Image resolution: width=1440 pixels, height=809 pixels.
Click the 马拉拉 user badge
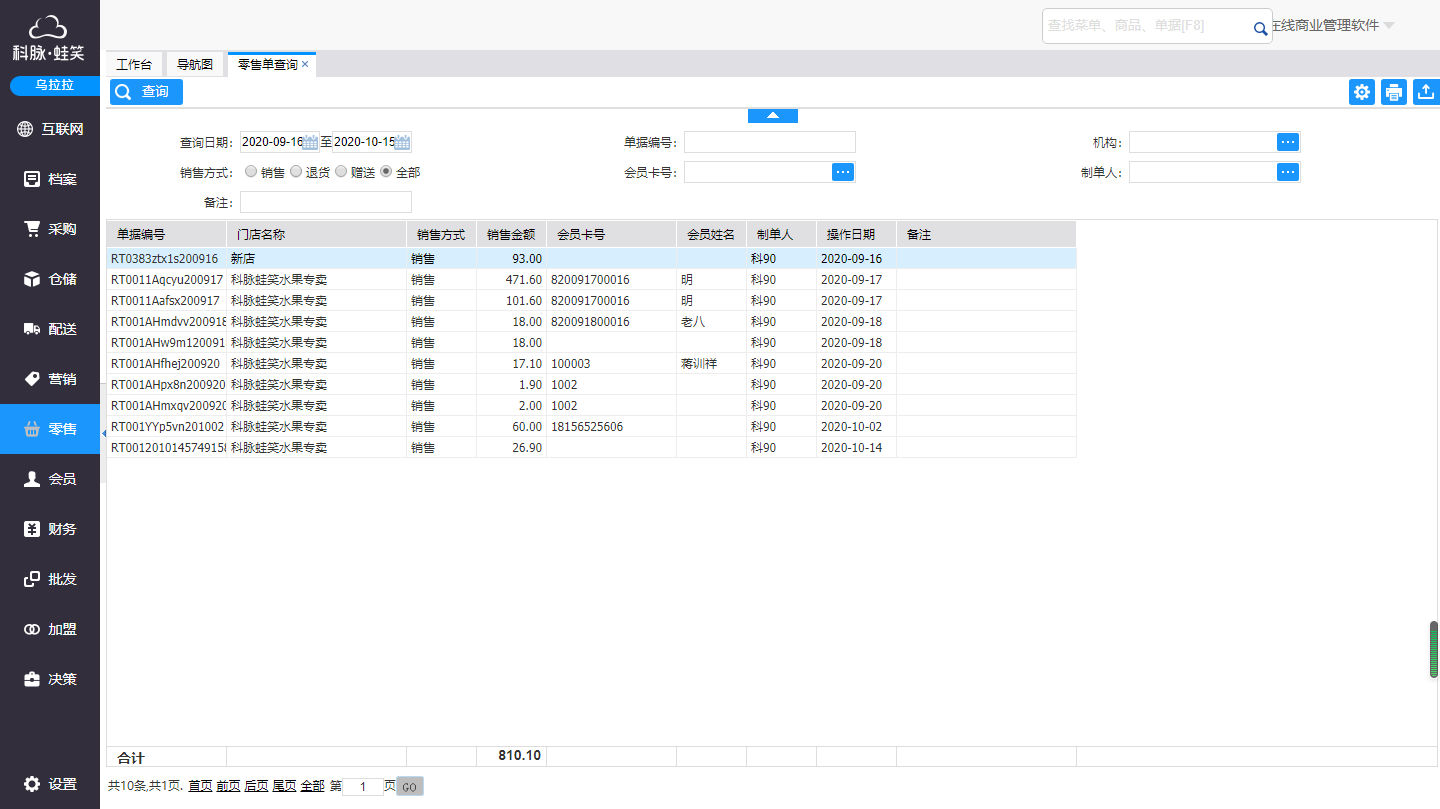55,86
